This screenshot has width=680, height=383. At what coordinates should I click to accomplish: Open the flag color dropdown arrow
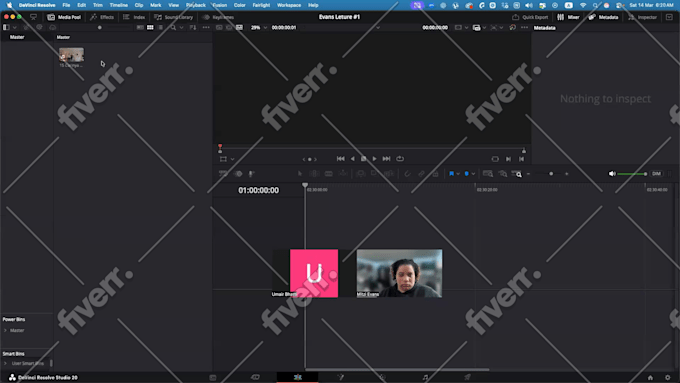coord(458,174)
